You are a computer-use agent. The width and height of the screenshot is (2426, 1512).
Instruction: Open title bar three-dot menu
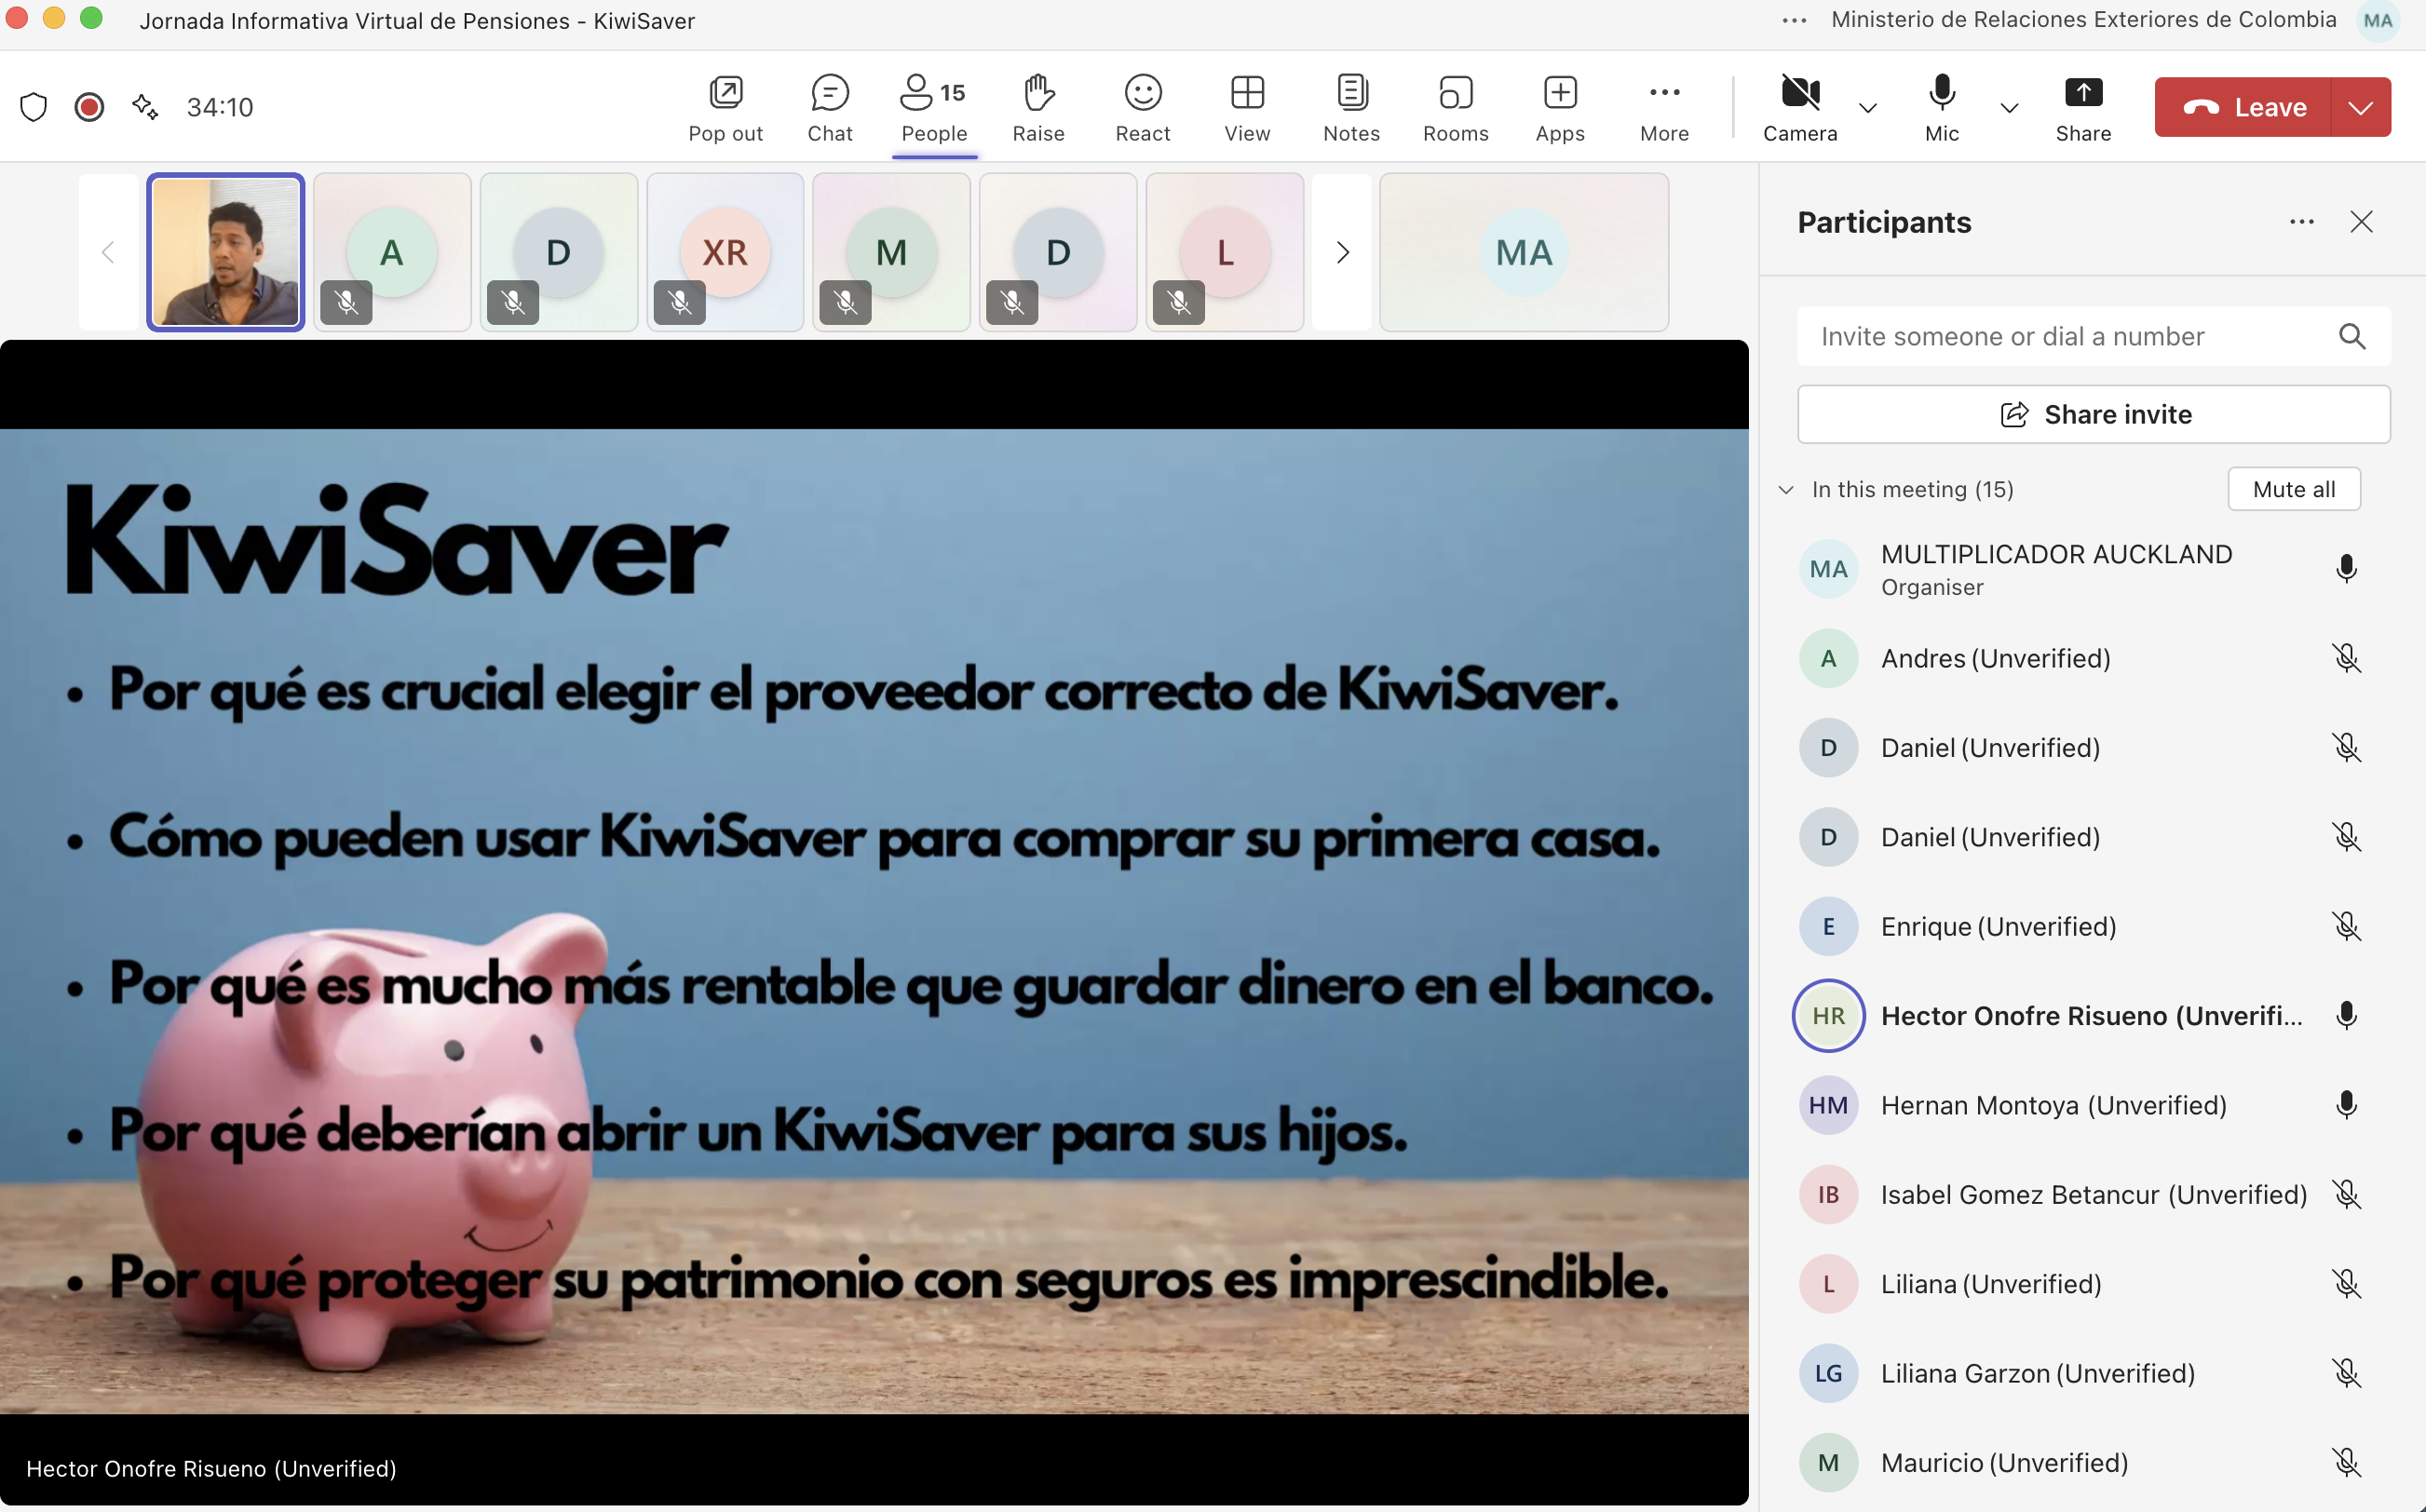pyautogui.click(x=1794, y=20)
